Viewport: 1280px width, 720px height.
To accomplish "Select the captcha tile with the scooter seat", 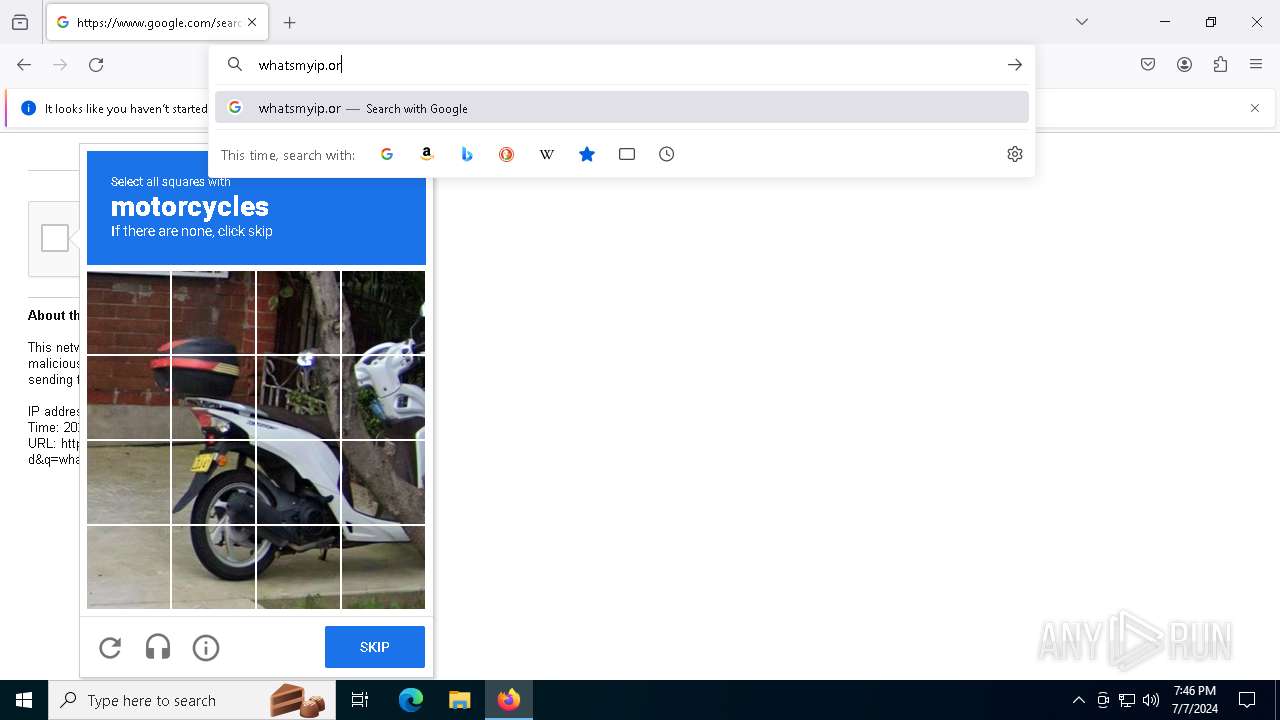I will 298,397.
